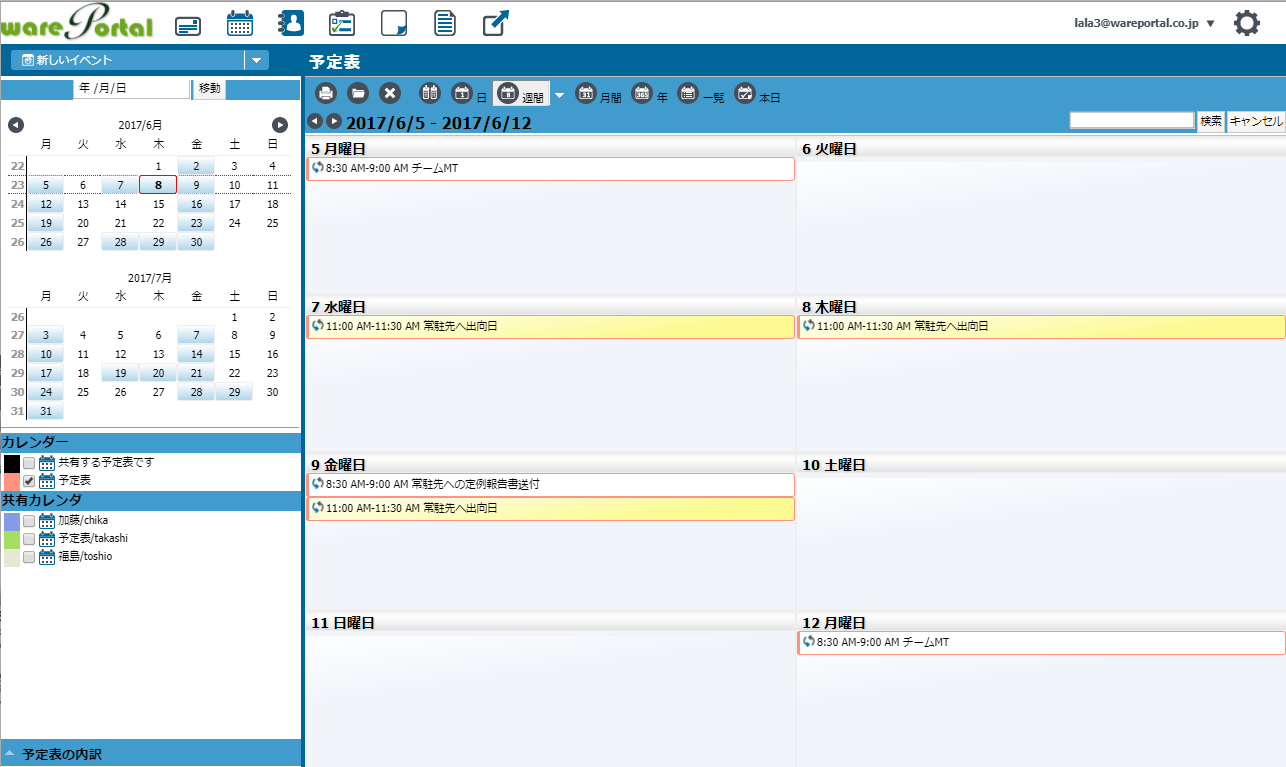
Task: Click the 検索 search button
Action: pos(1210,121)
